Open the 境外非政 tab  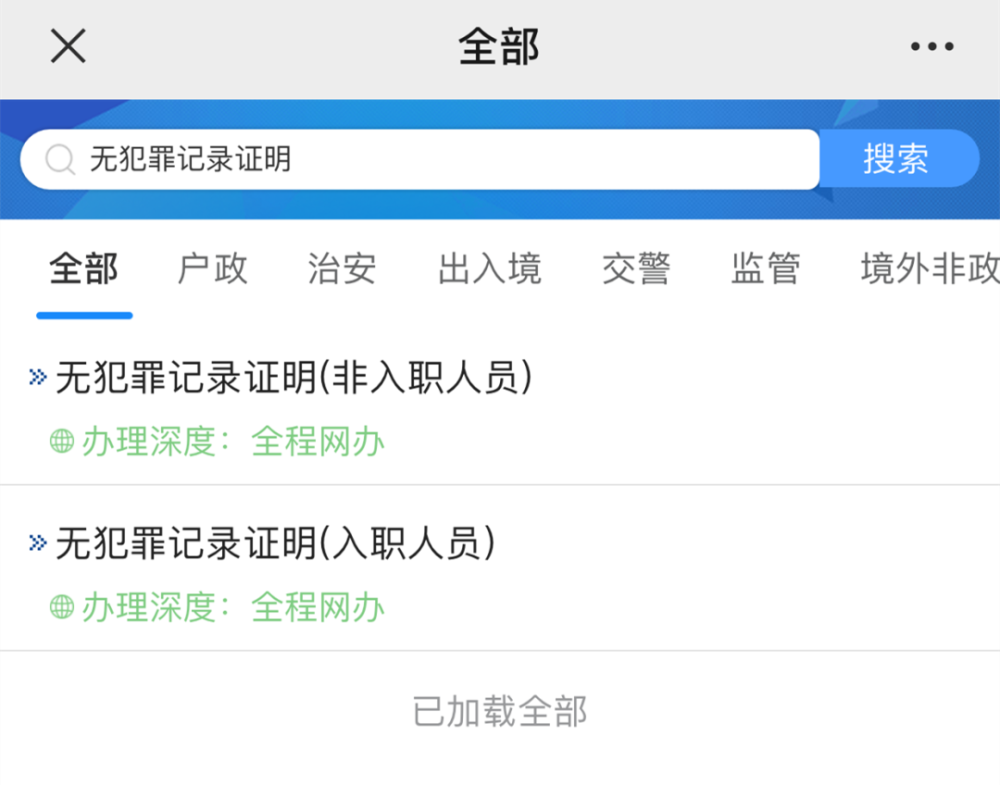(x=930, y=269)
